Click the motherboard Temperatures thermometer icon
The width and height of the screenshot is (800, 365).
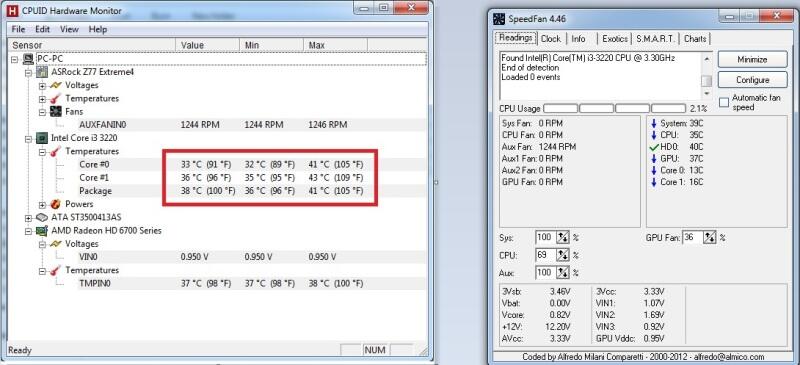click(x=56, y=98)
